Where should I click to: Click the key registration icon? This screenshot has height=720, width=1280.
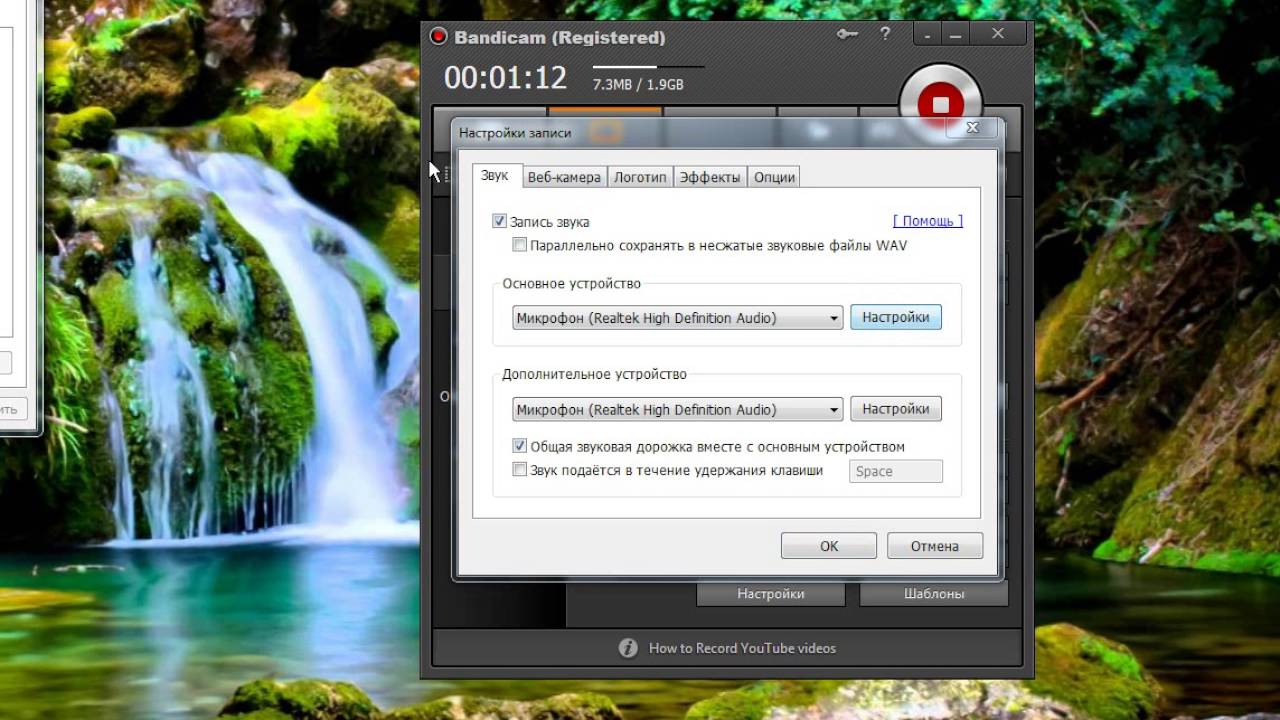click(847, 34)
